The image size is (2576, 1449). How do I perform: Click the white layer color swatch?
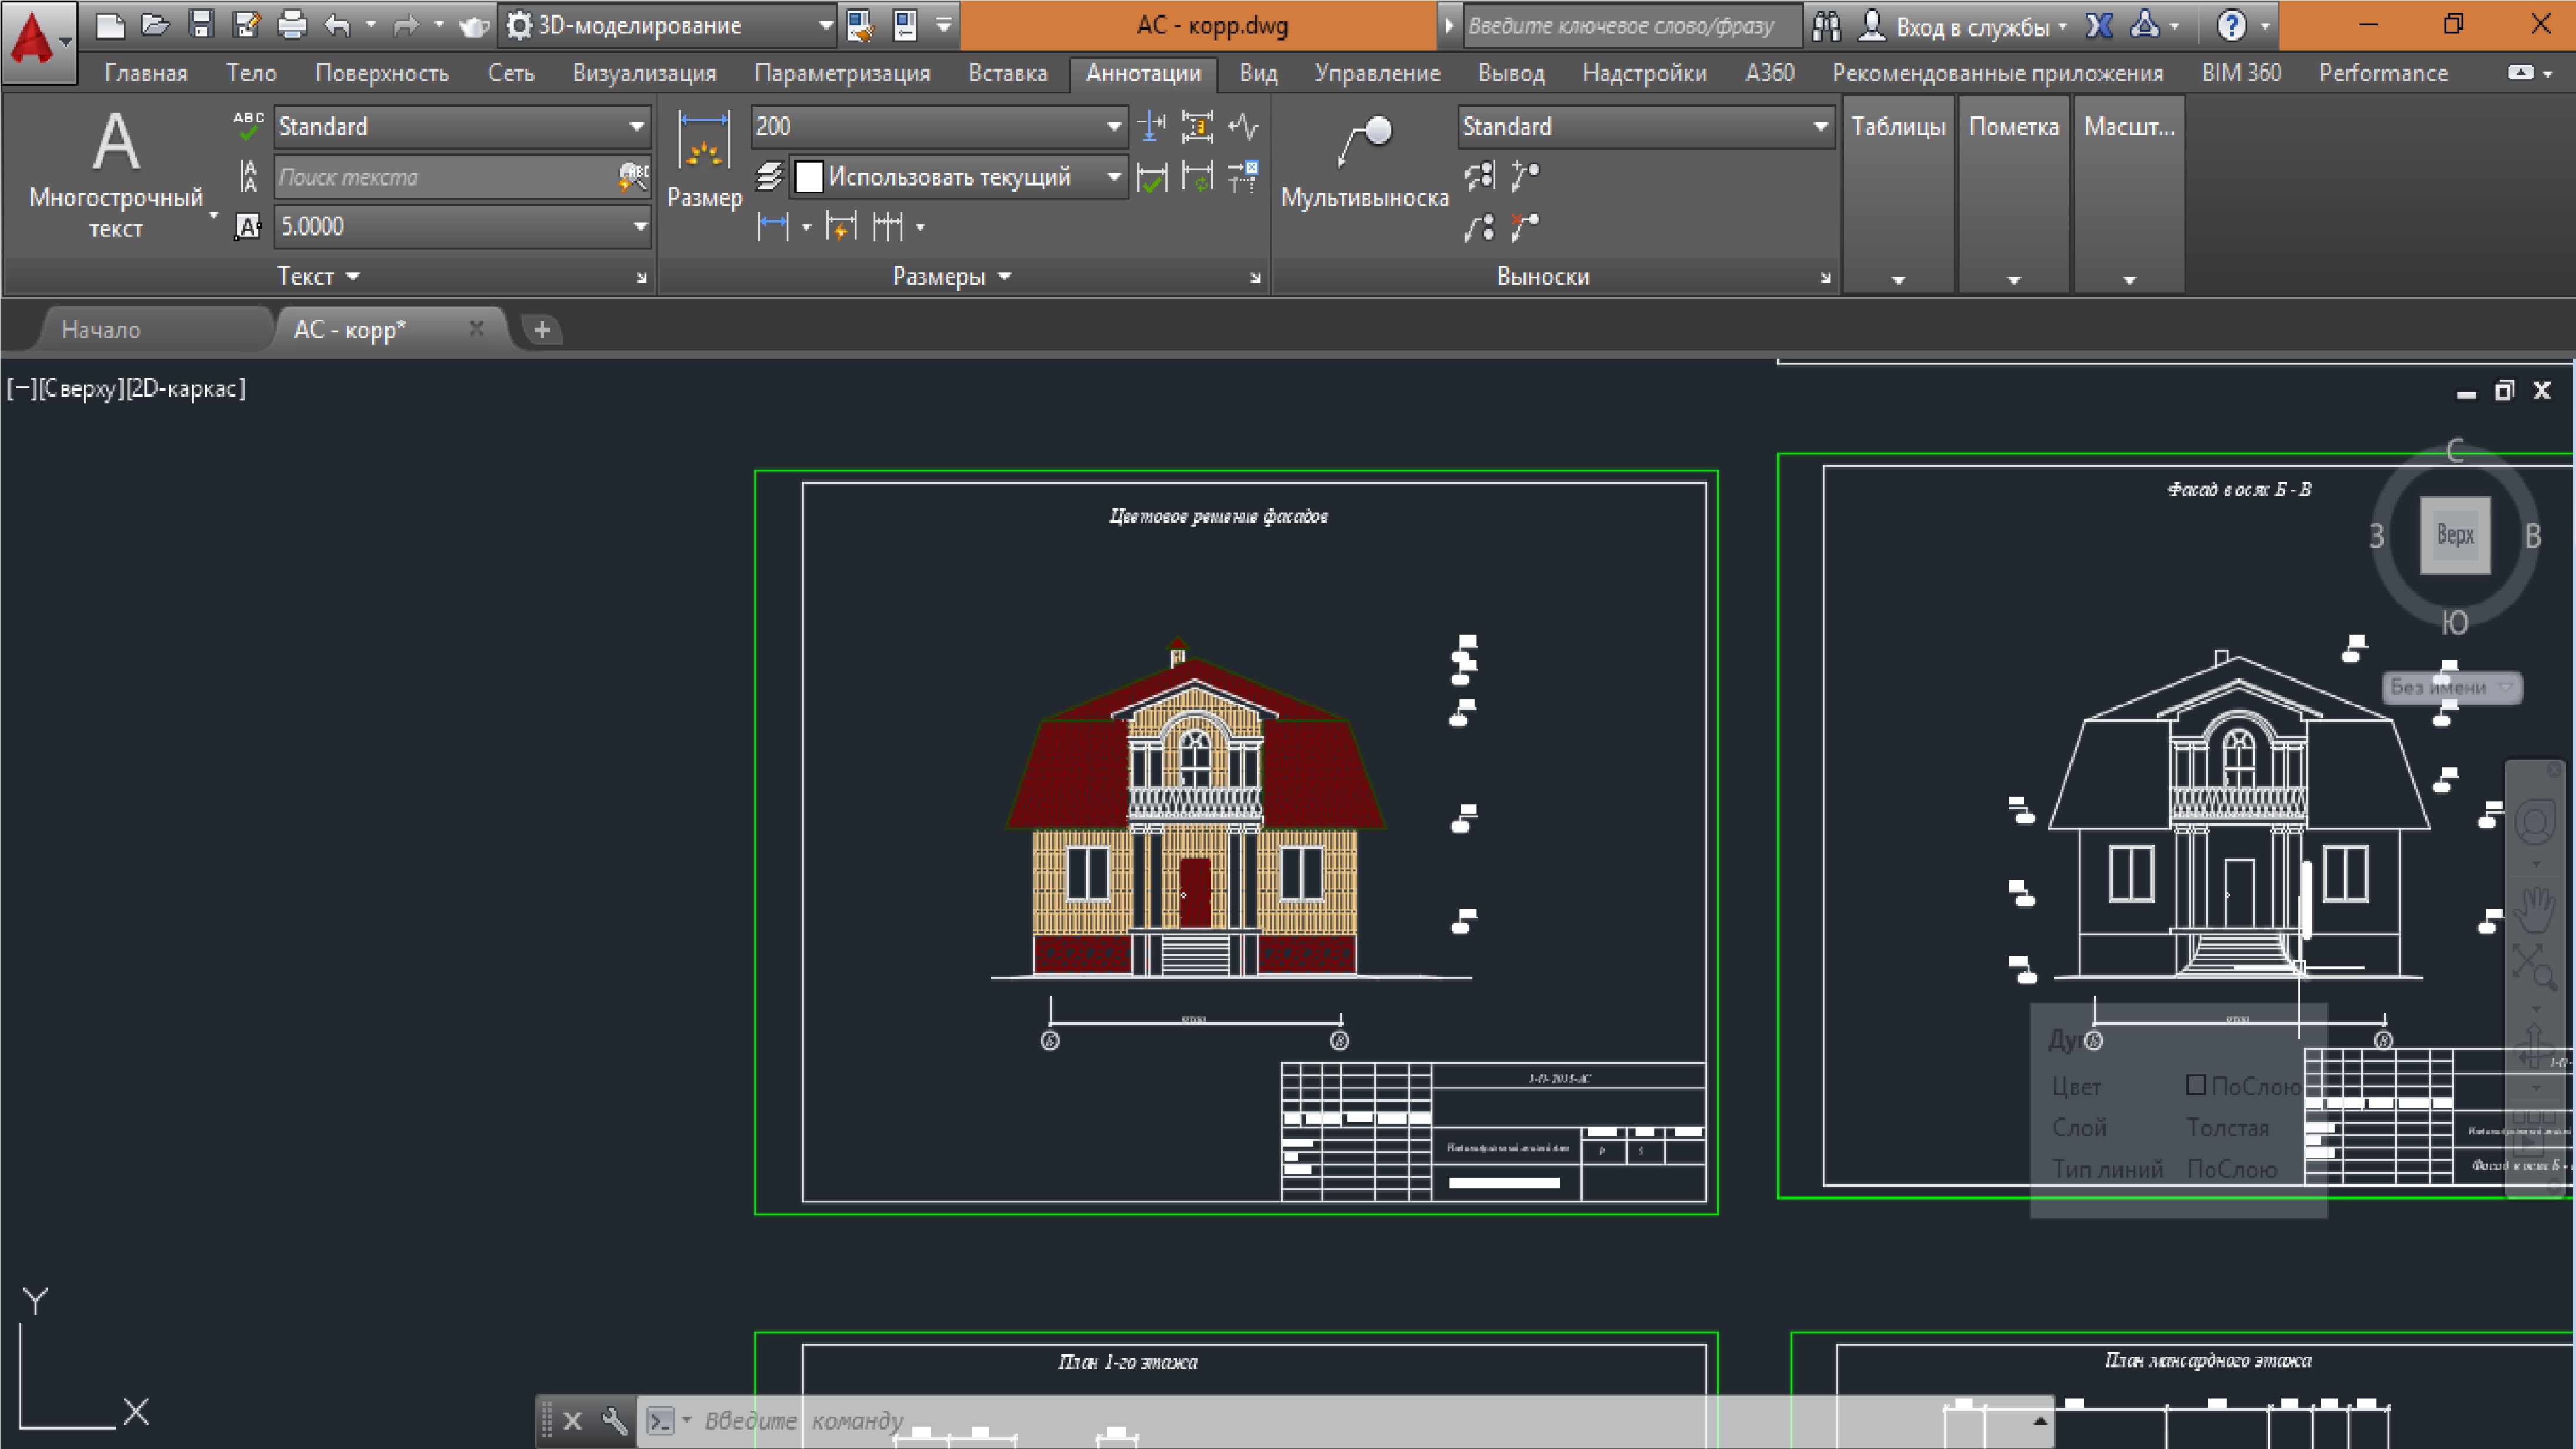pyautogui.click(x=808, y=178)
